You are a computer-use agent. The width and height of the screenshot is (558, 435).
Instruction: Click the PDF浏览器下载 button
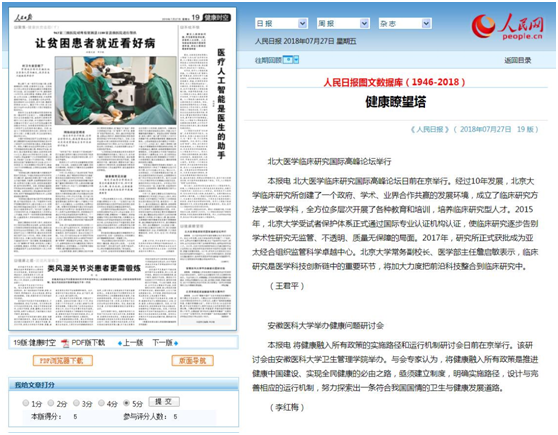pos(63,361)
